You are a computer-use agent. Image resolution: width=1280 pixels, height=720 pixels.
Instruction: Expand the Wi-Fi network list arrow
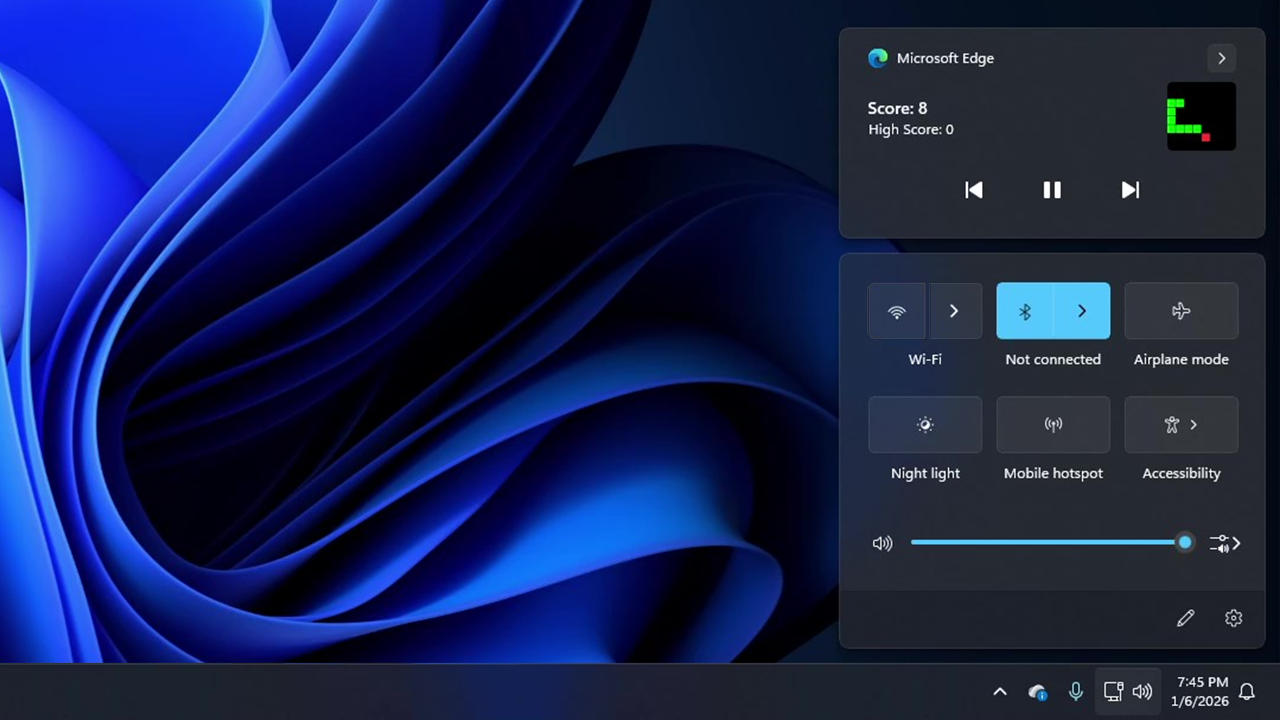(x=954, y=311)
